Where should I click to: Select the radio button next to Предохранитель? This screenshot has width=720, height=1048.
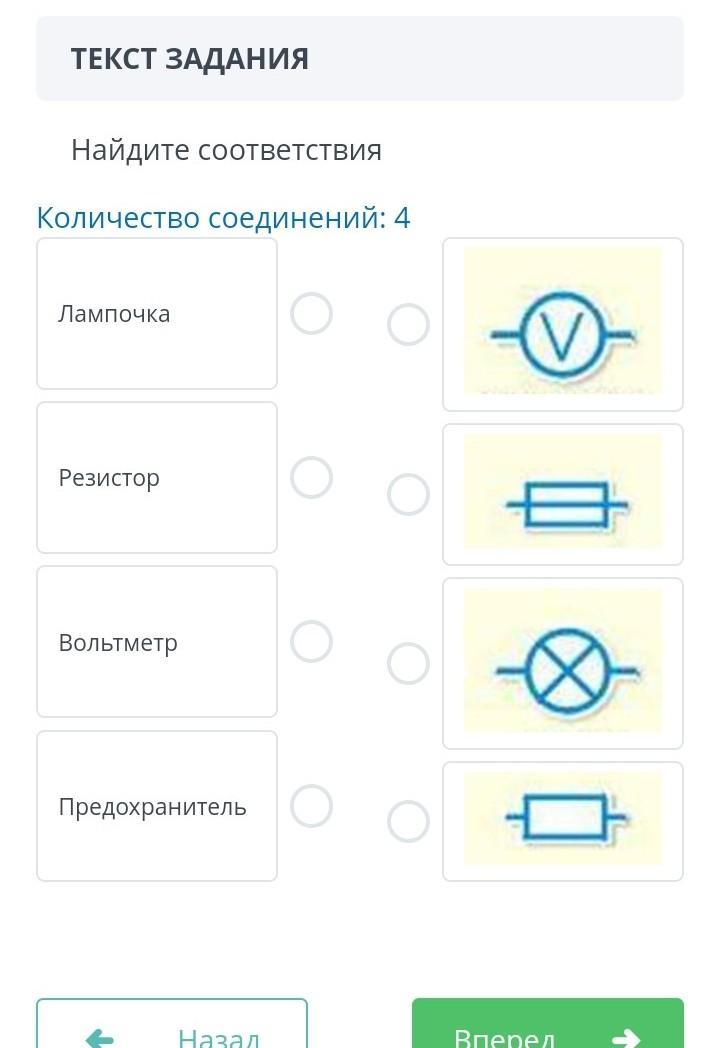[311, 806]
